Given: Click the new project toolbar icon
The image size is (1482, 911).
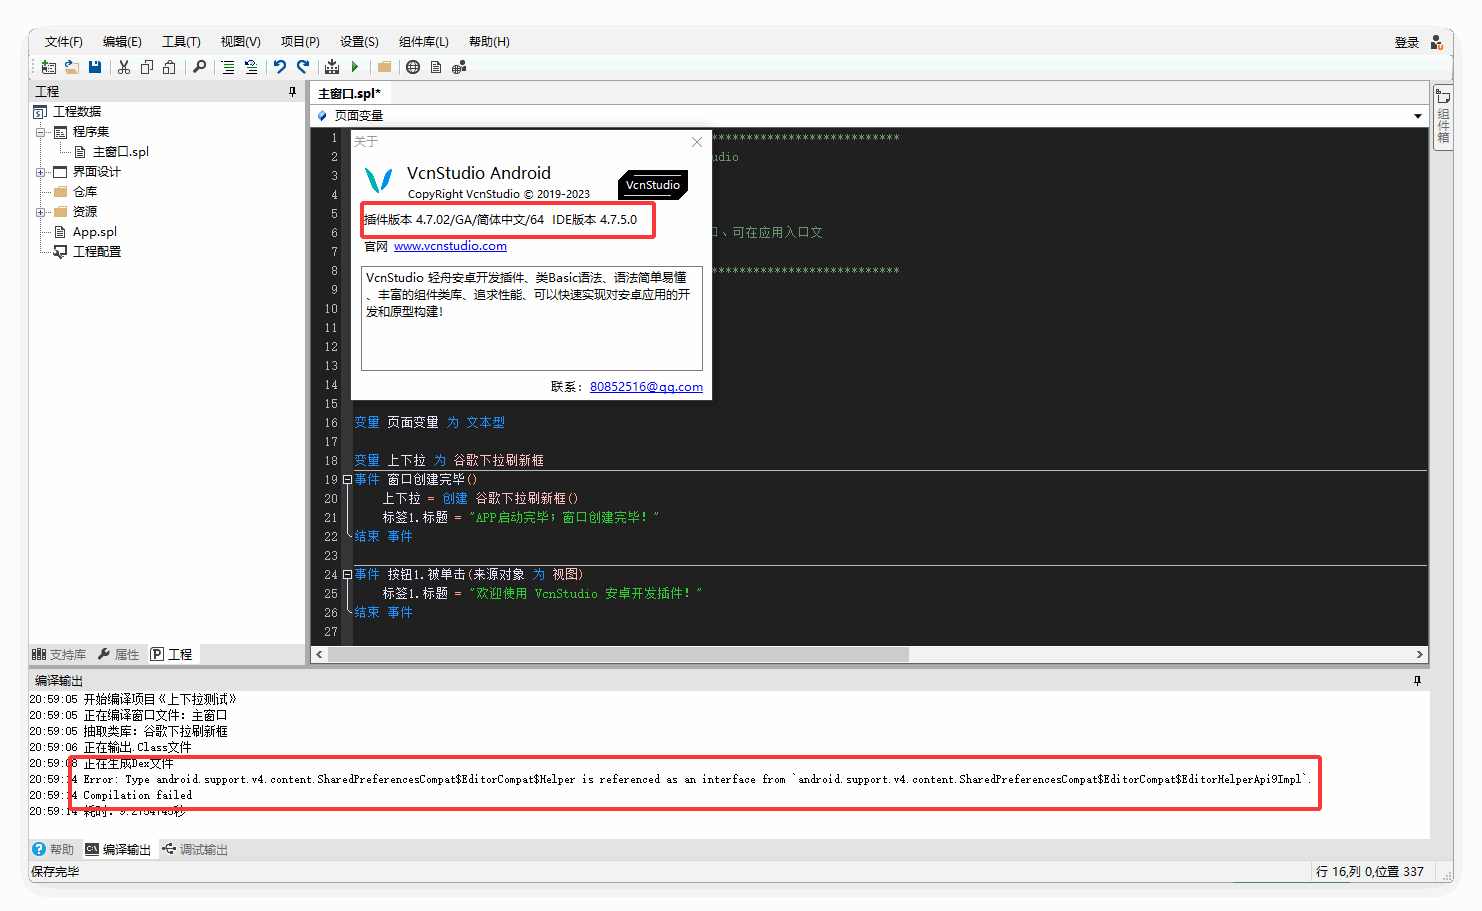Looking at the screenshot, I should pos(48,67).
